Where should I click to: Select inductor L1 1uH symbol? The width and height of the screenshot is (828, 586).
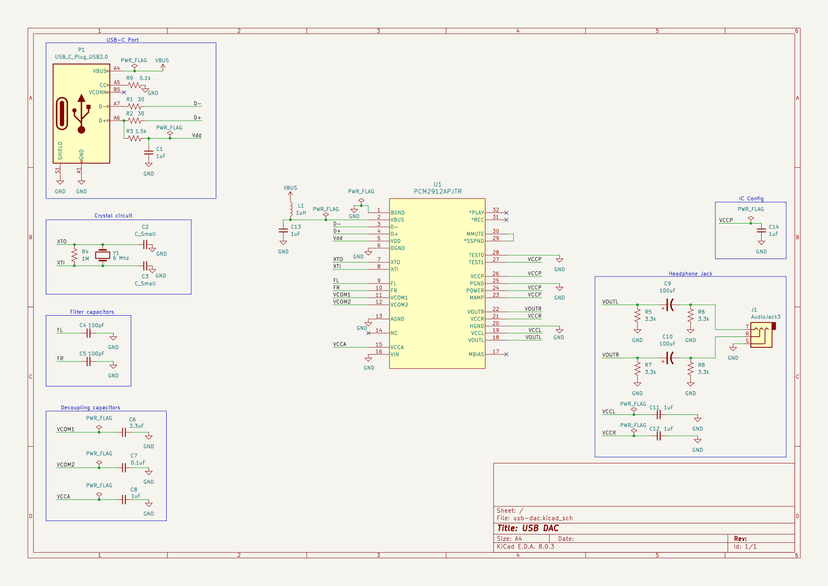(291, 210)
